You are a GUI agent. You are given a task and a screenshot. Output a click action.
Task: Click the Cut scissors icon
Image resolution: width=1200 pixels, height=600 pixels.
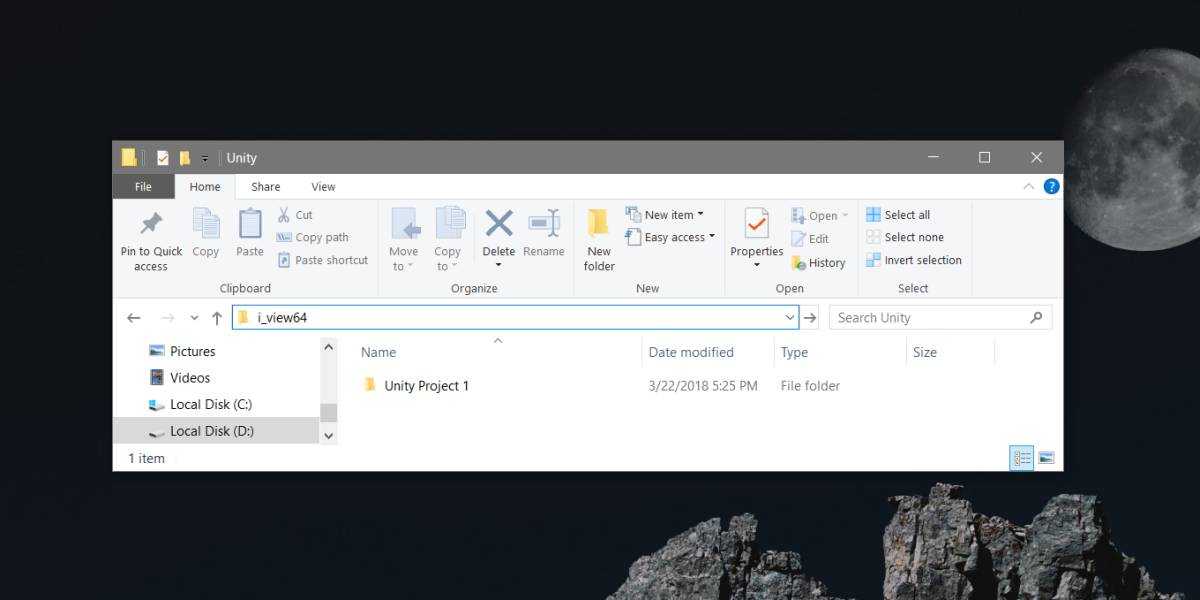[284, 215]
